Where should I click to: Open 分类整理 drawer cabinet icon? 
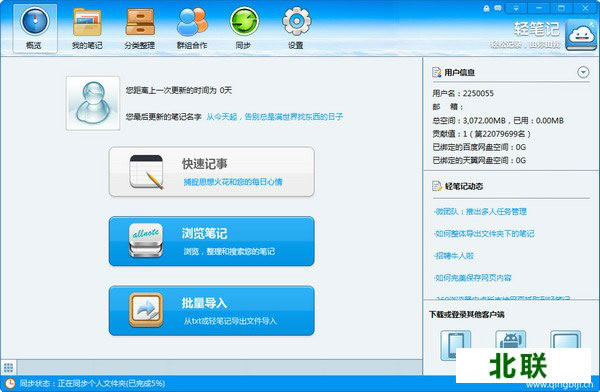click(140, 28)
